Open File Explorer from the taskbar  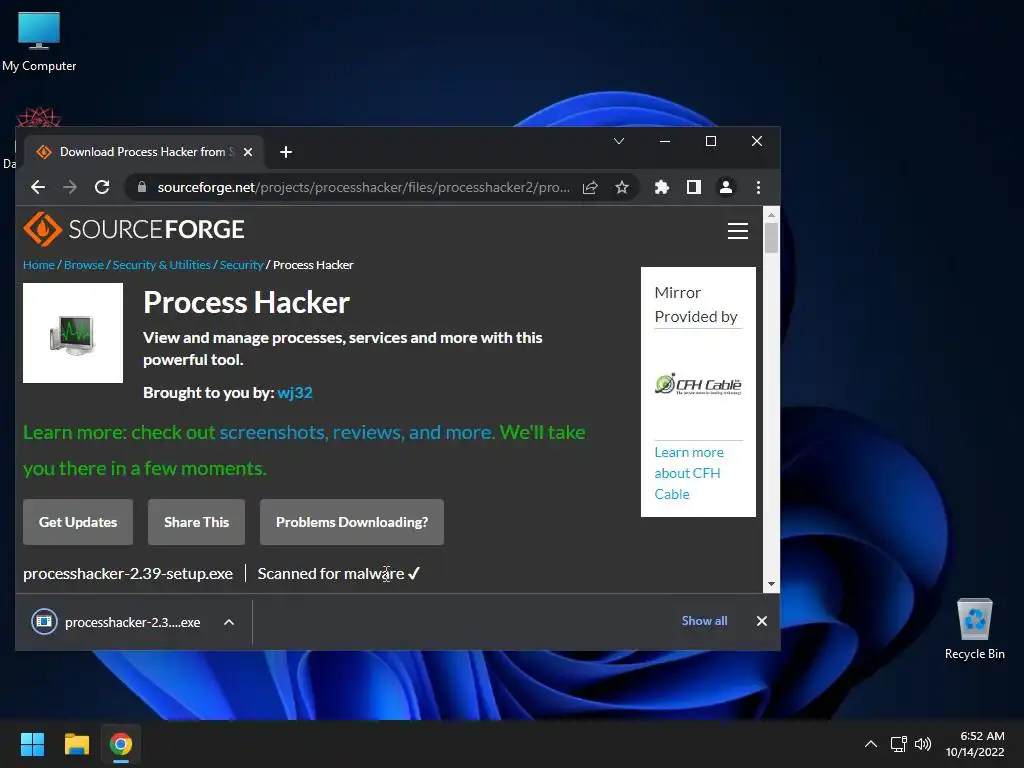[76, 744]
